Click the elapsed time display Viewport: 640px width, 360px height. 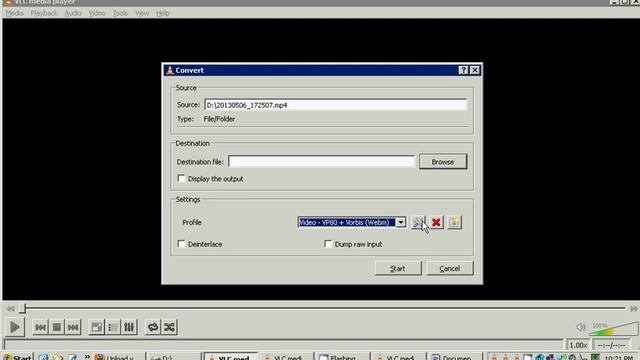pos(611,345)
